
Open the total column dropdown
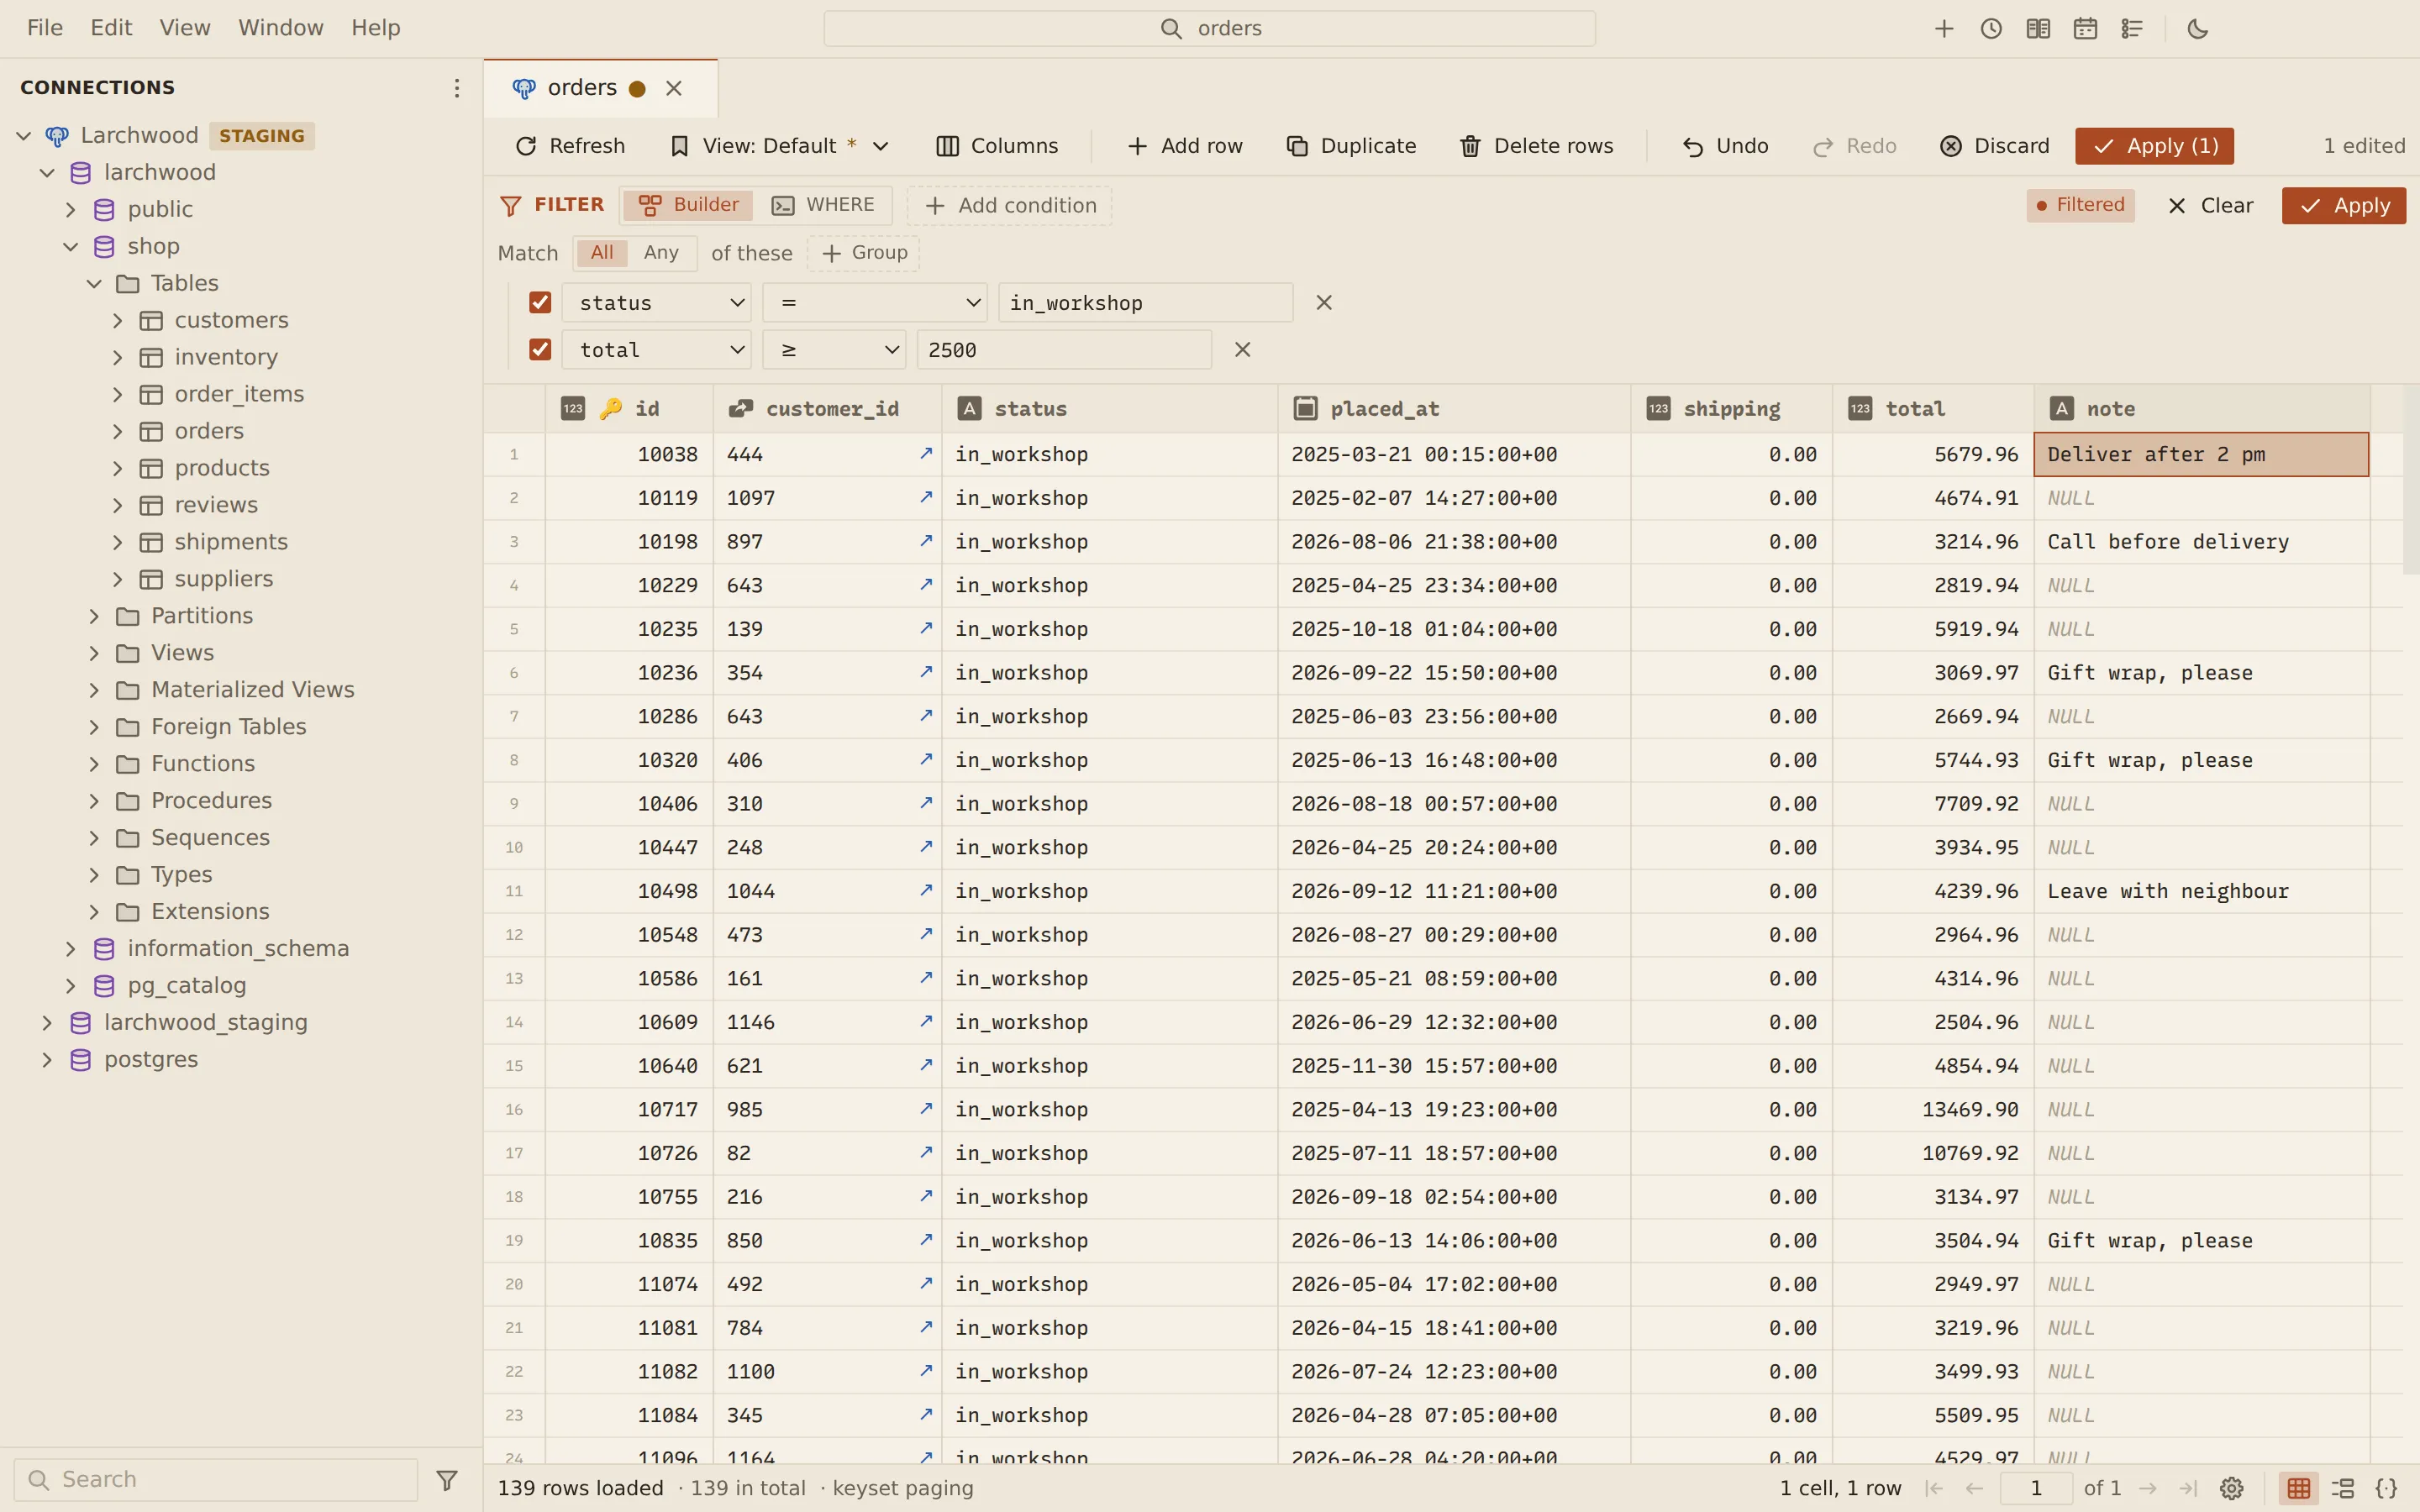tap(657, 349)
